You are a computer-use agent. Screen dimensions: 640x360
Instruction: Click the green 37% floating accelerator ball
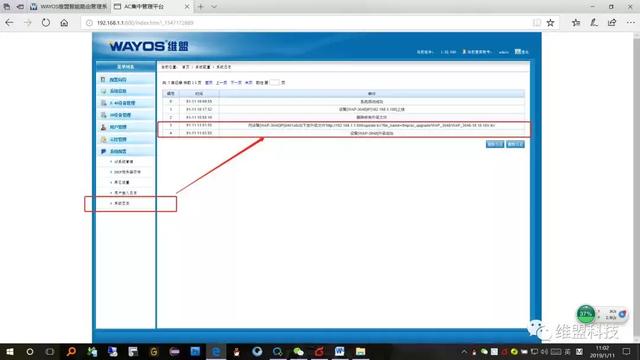[586, 313]
